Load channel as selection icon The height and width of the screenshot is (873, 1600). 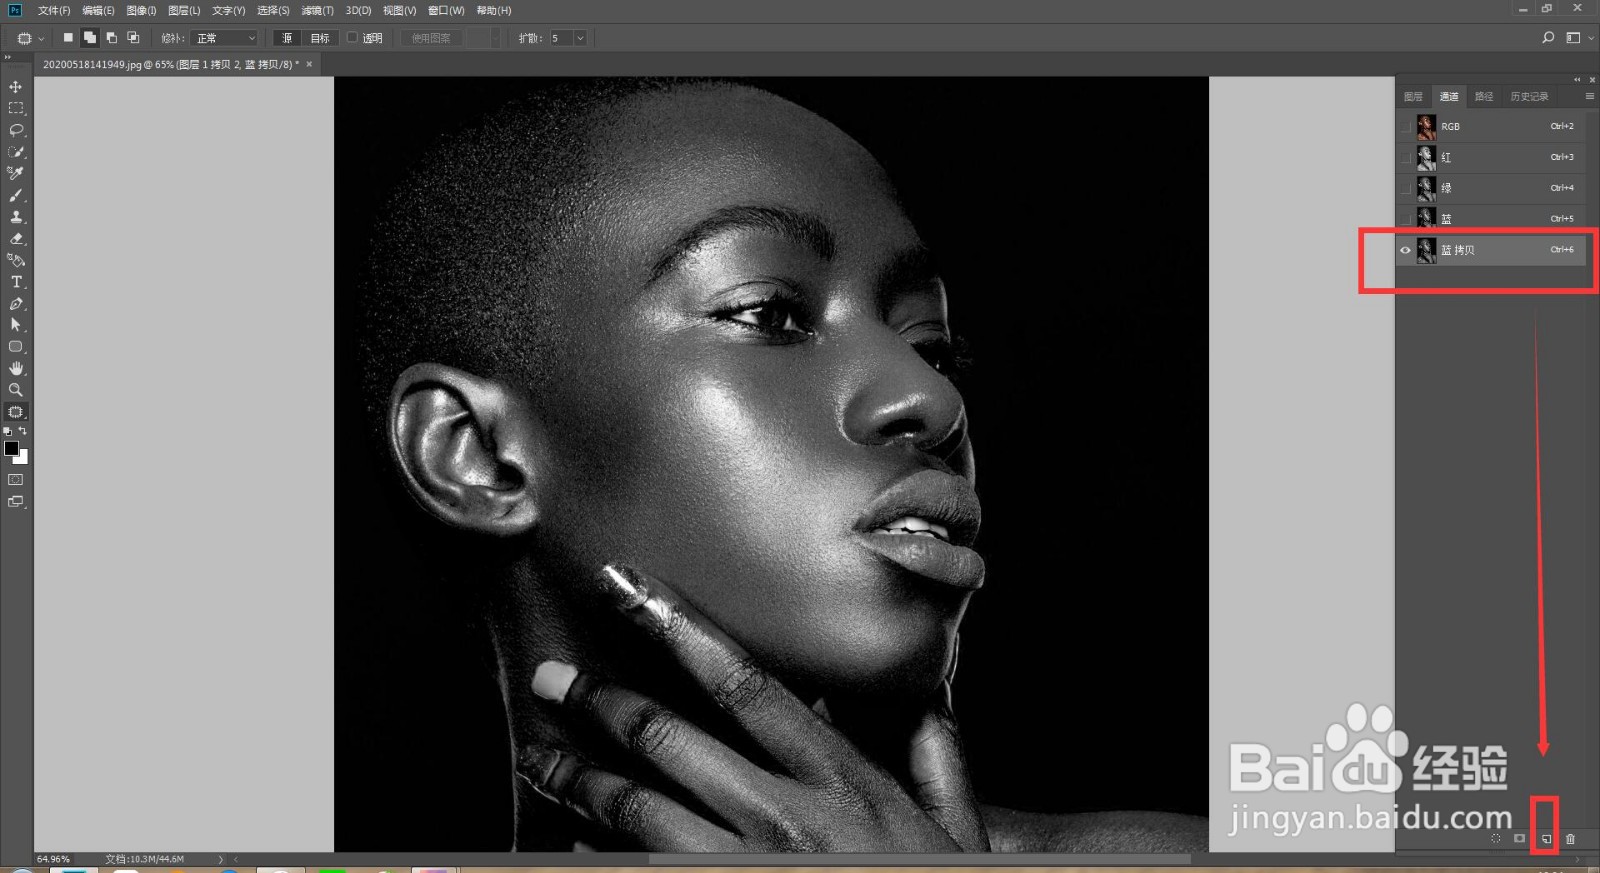click(1496, 839)
